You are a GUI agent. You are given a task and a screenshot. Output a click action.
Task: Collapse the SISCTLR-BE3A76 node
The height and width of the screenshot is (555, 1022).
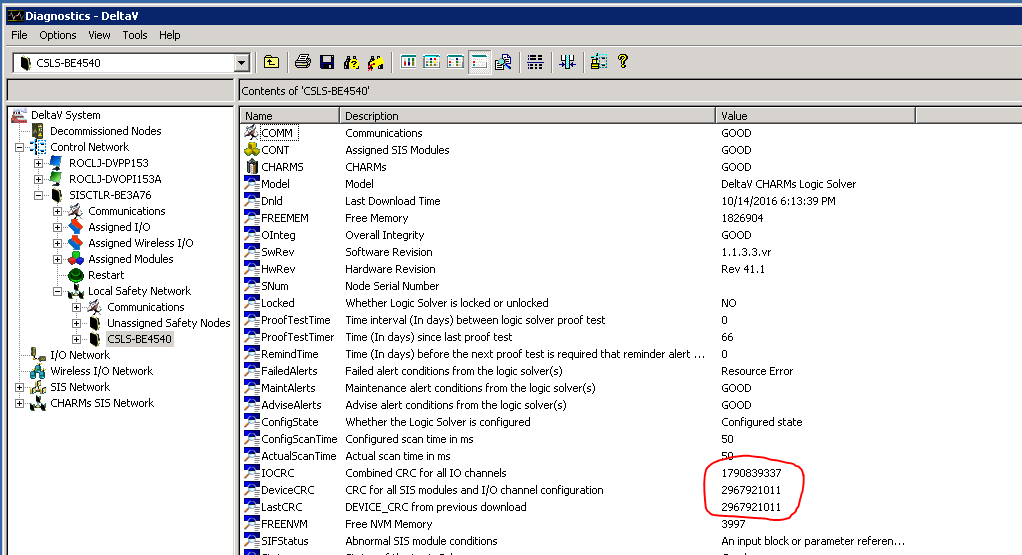(x=38, y=195)
